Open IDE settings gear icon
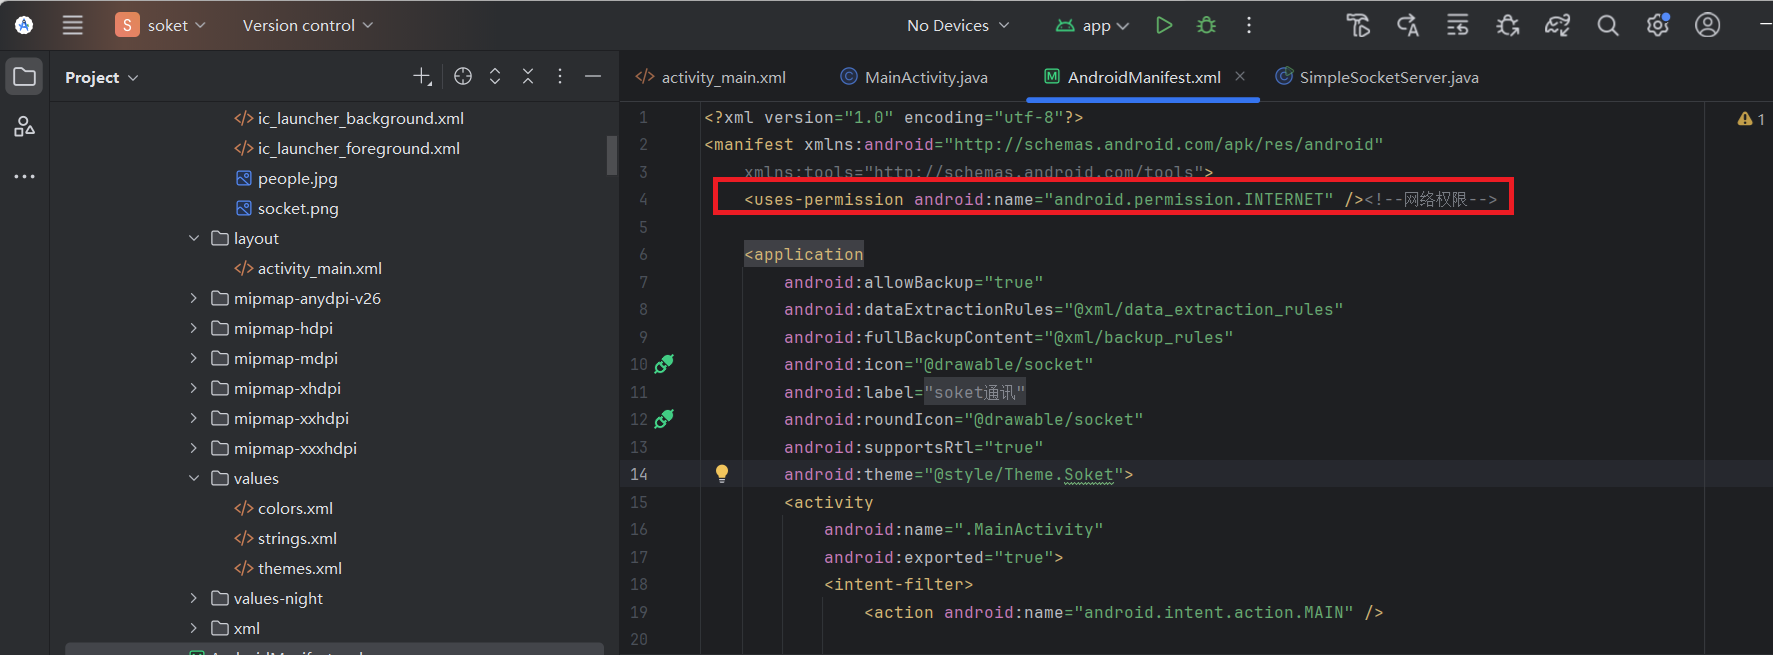The width and height of the screenshot is (1773, 655). pyautogui.click(x=1658, y=25)
